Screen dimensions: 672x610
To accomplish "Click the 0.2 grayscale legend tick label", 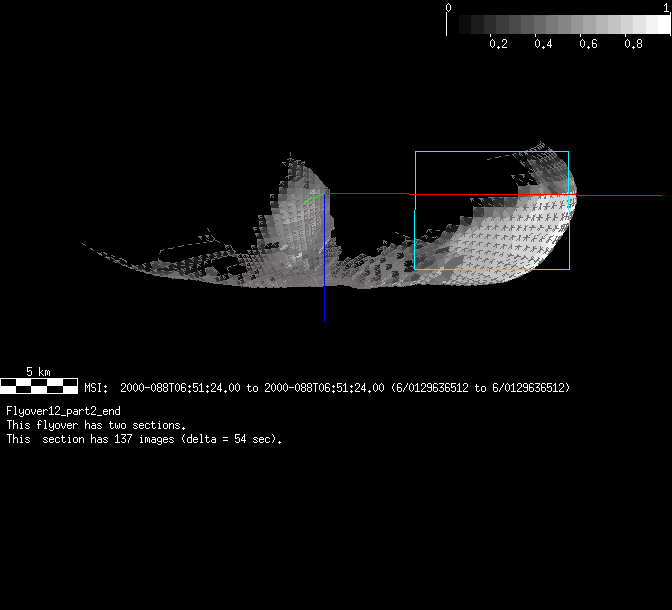I will click(x=498, y=44).
